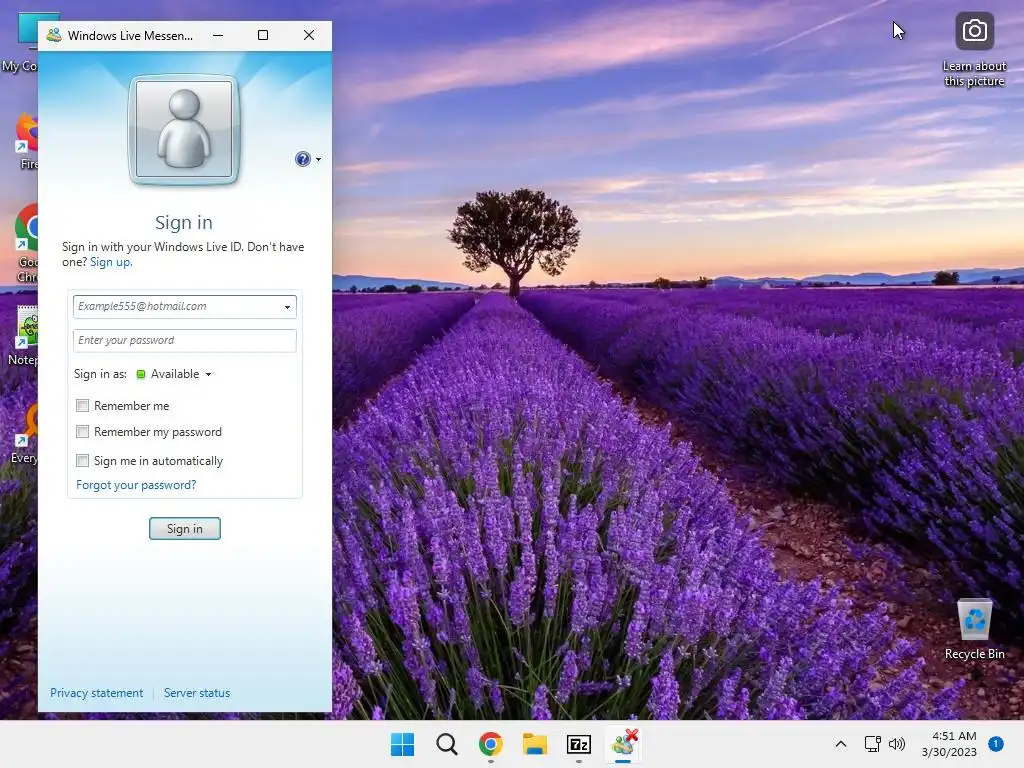Open the clock showing 4:51 AM

949,744
